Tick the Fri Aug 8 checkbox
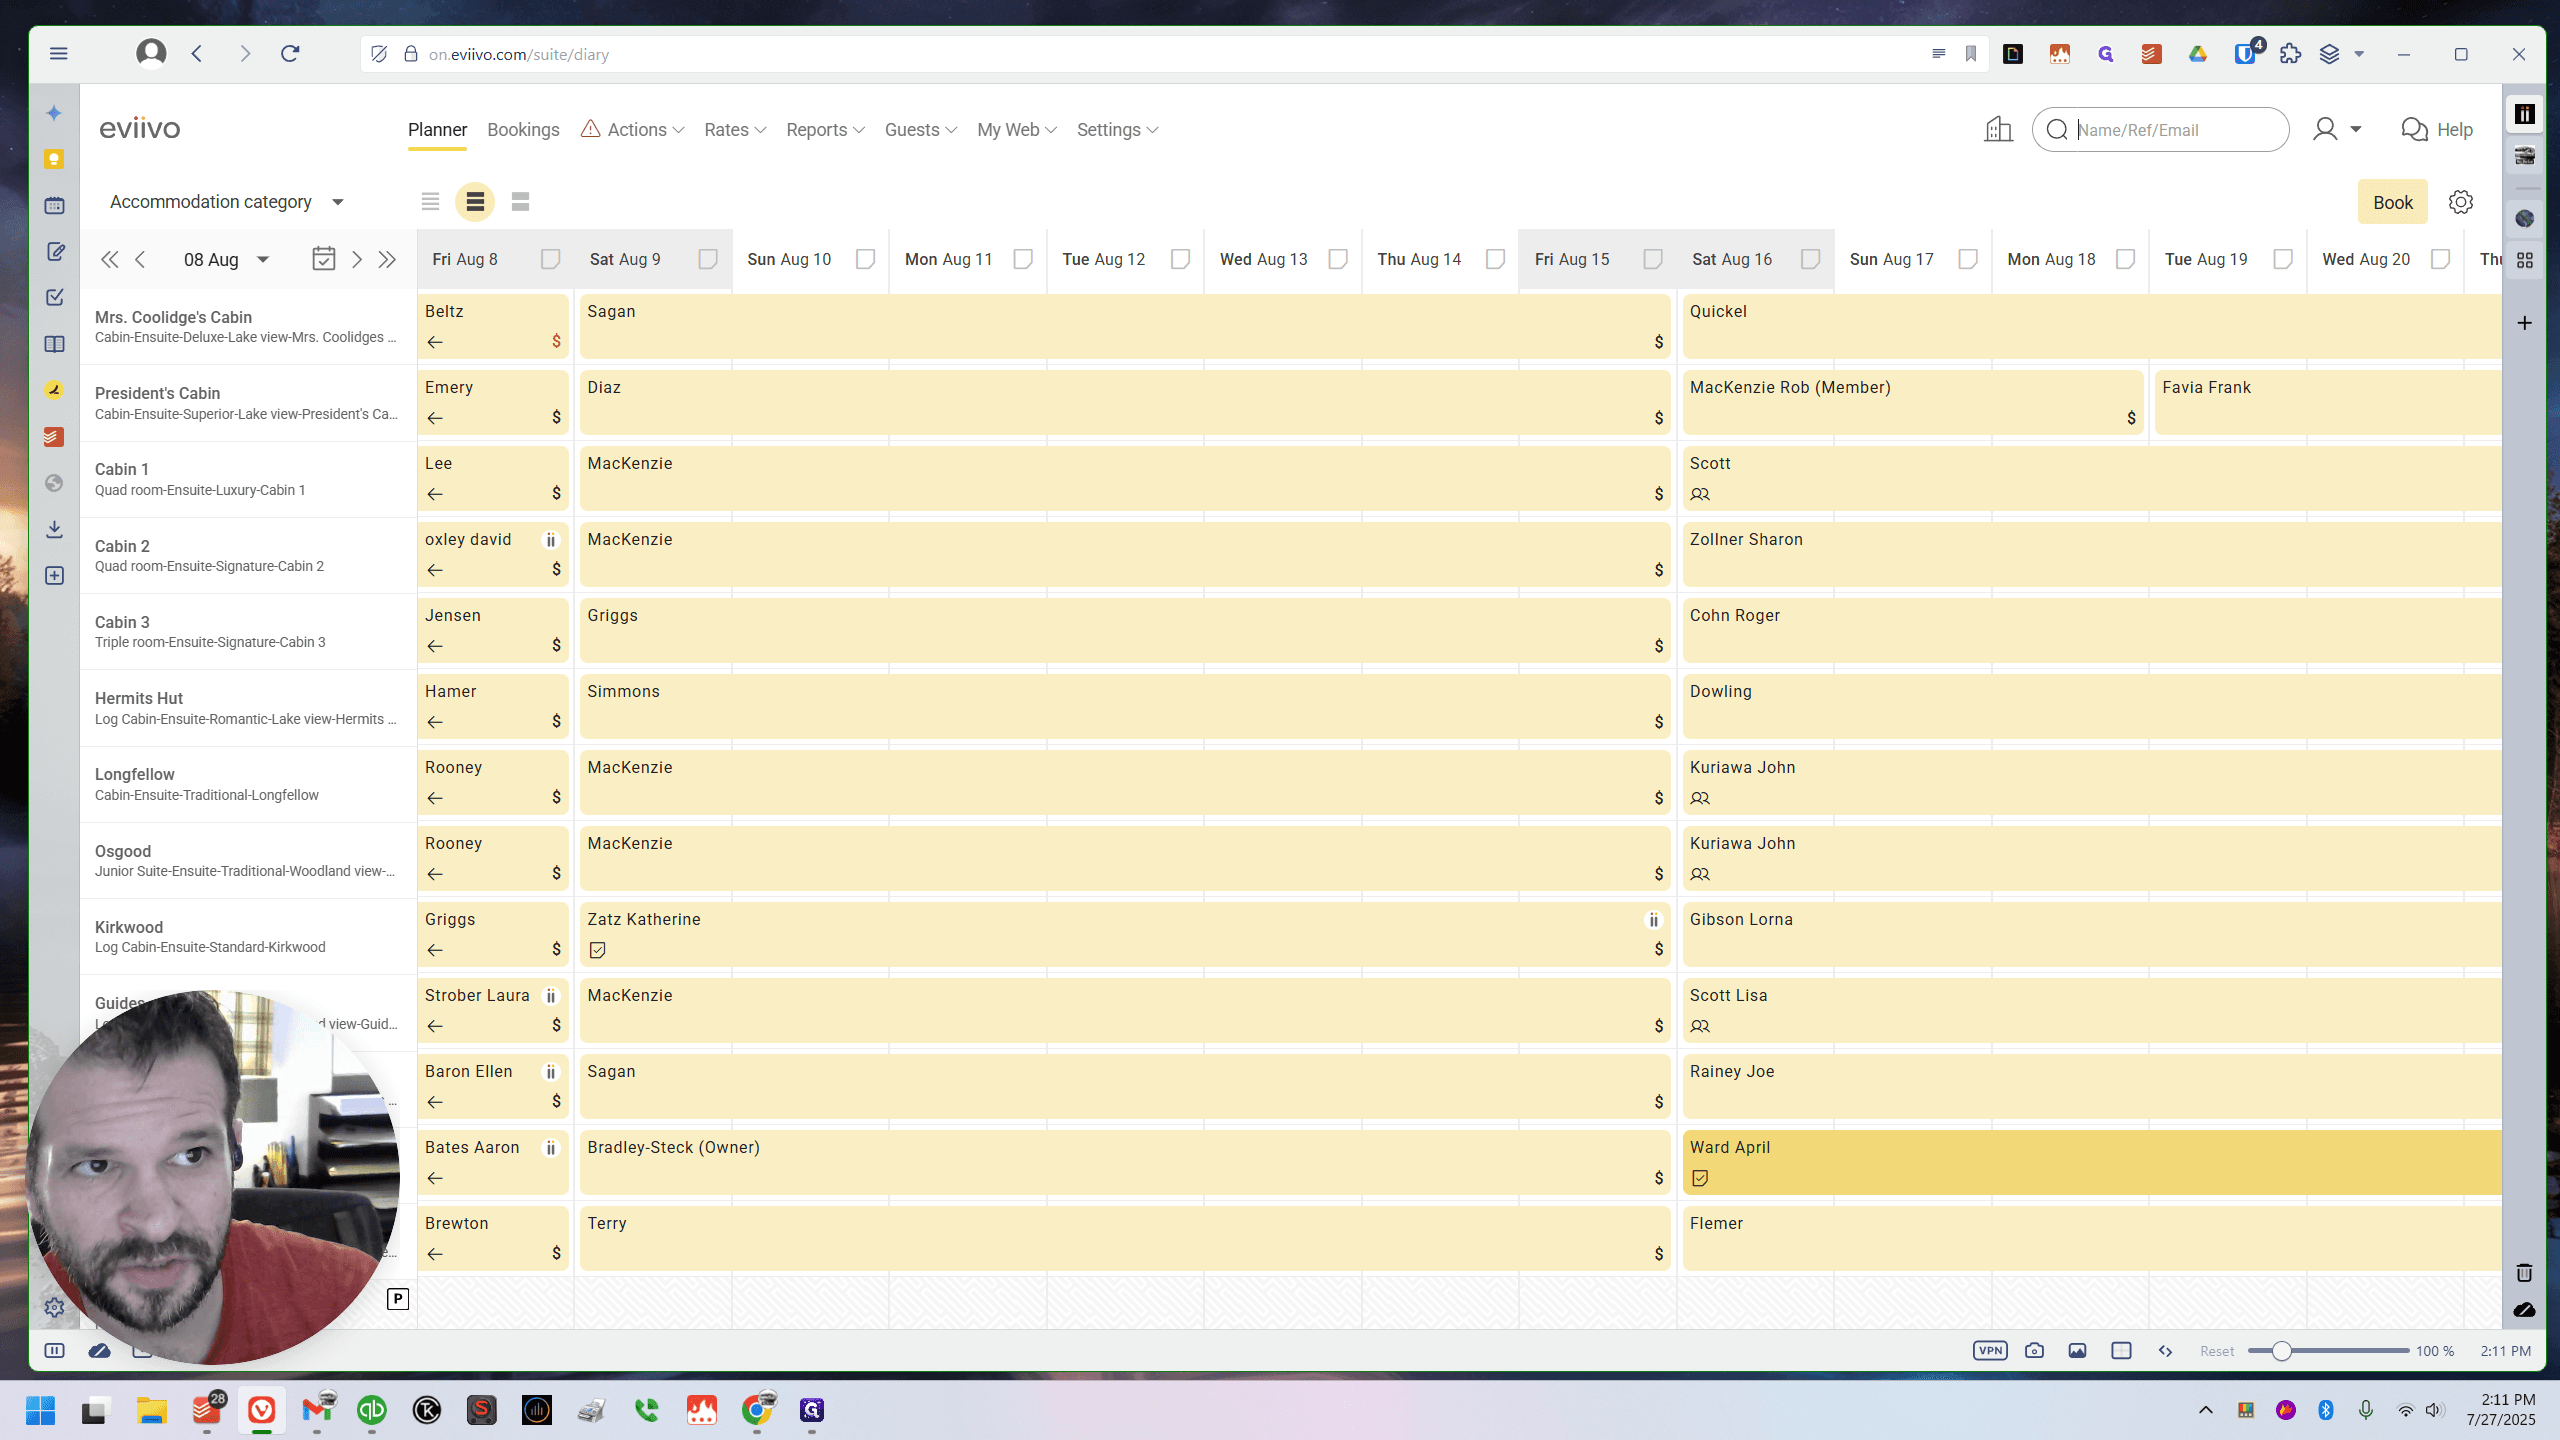 pos(550,260)
